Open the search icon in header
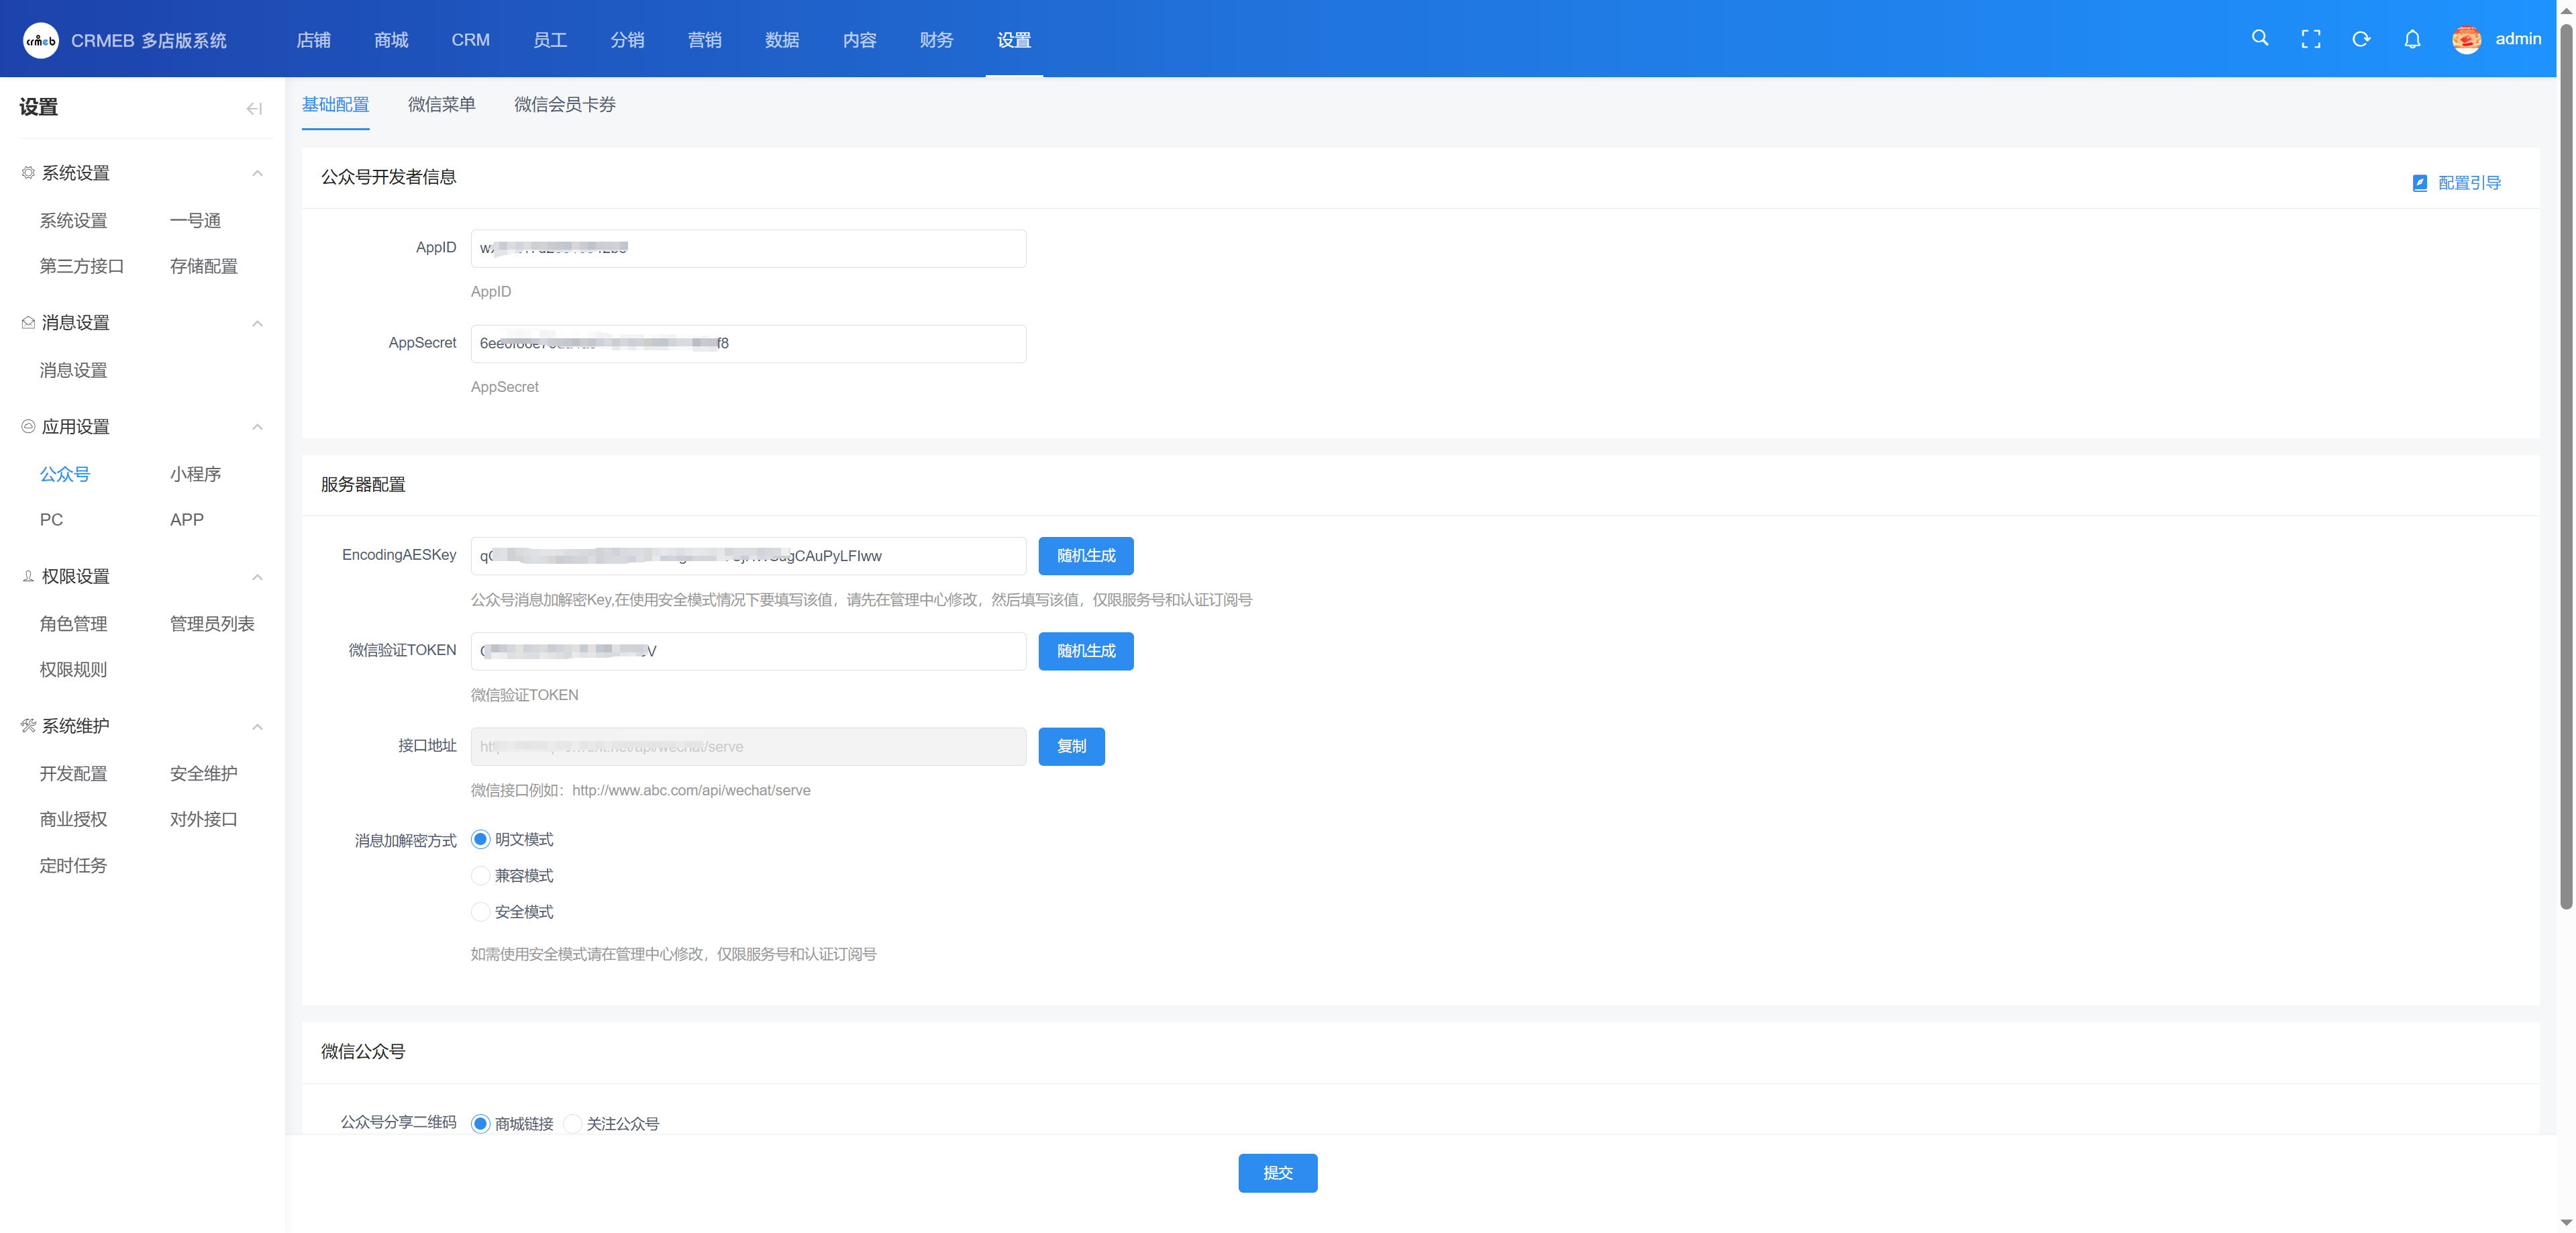 pos(2259,39)
